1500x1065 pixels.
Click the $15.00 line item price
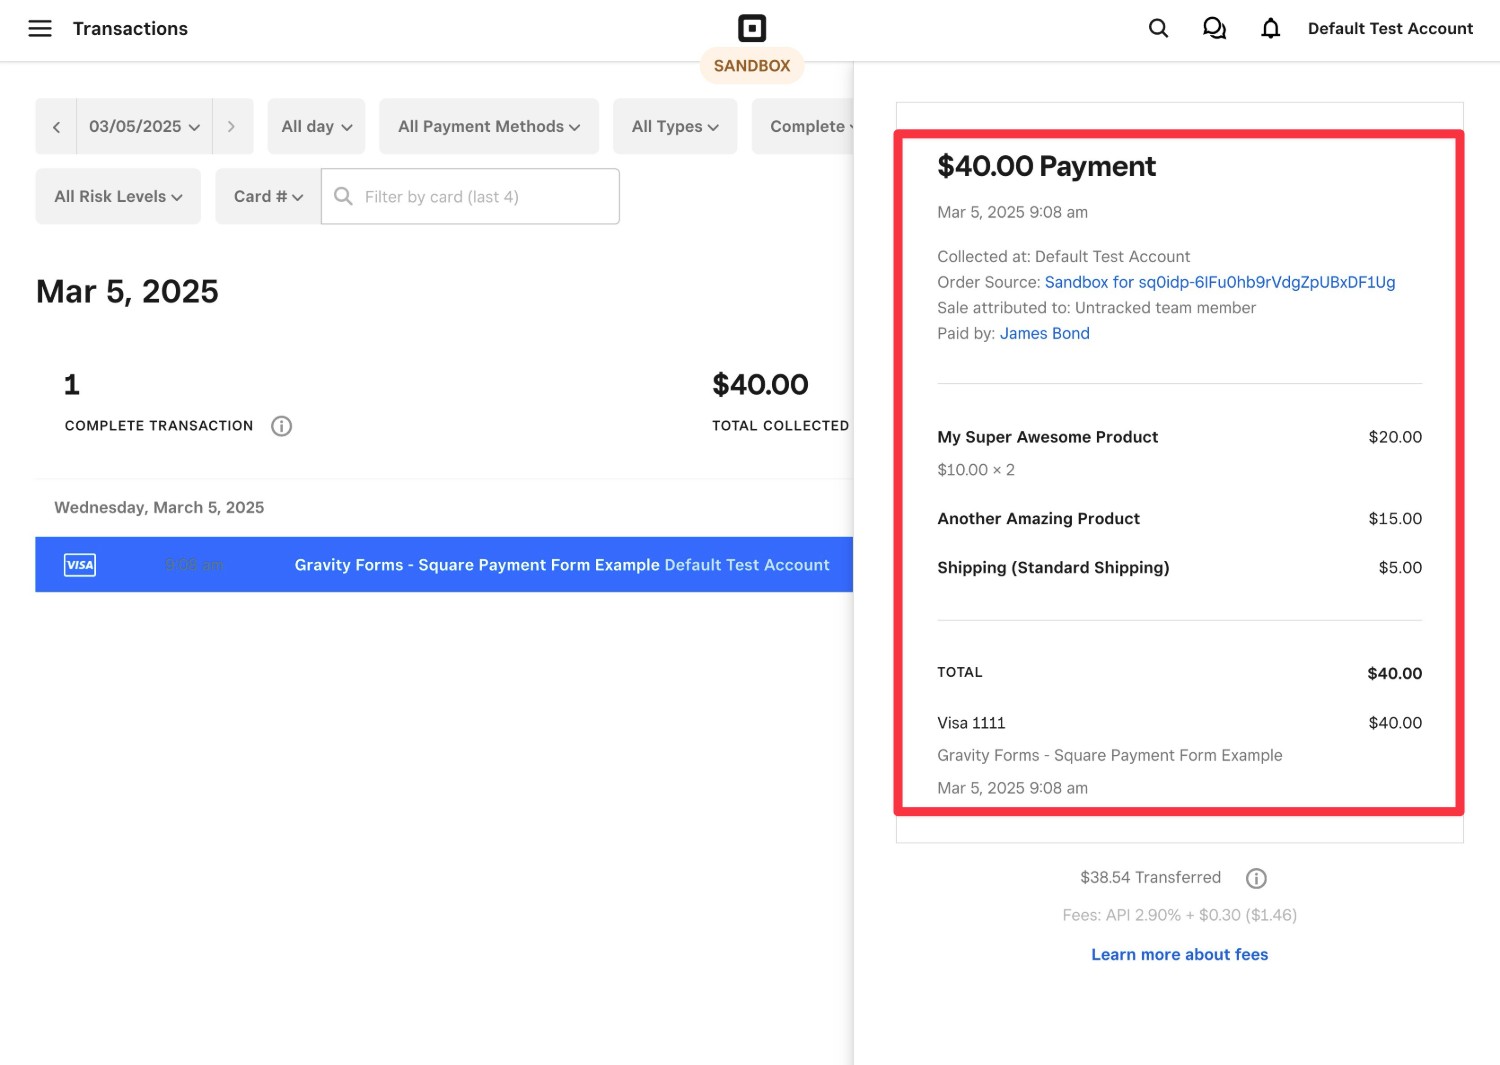[x=1395, y=518]
